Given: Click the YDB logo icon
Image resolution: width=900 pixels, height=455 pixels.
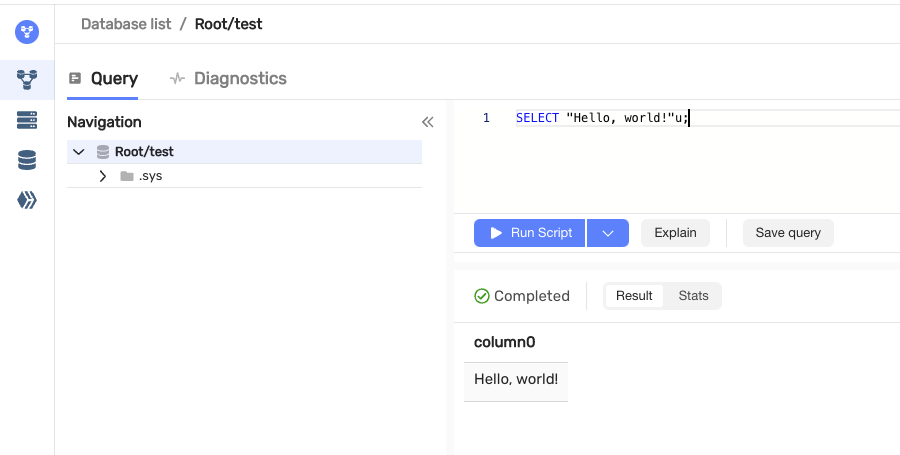Looking at the screenshot, I should click(27, 32).
